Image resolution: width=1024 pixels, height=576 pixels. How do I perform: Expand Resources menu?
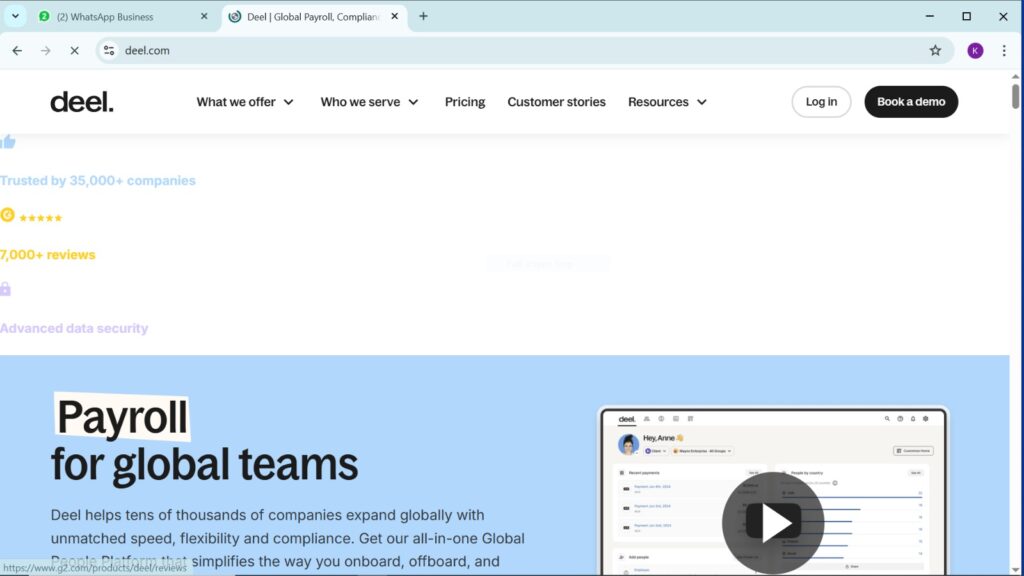tap(667, 102)
